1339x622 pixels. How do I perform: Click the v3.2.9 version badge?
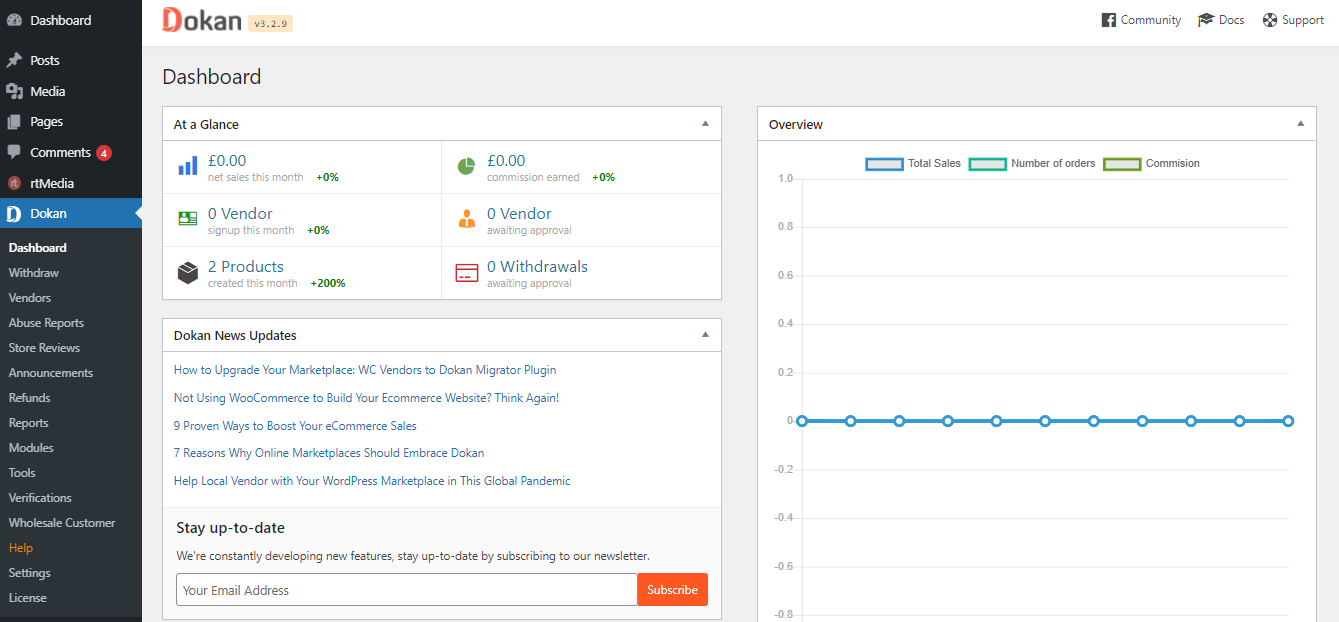(271, 23)
